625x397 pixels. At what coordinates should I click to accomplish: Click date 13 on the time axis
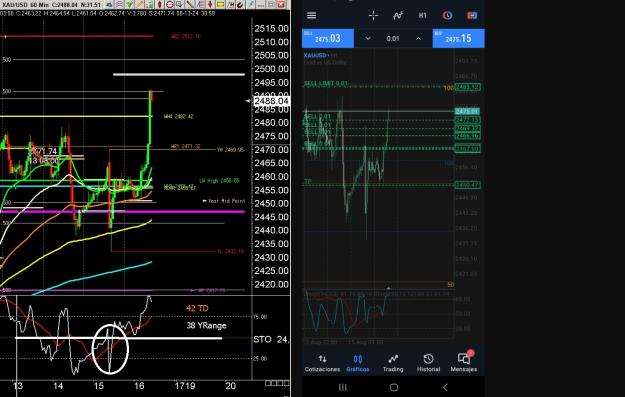18,386
